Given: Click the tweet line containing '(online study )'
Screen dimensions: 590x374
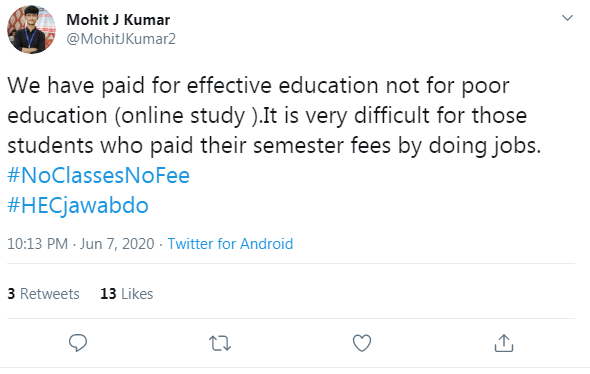Looking at the screenshot, I should pyautogui.click(x=267, y=116).
